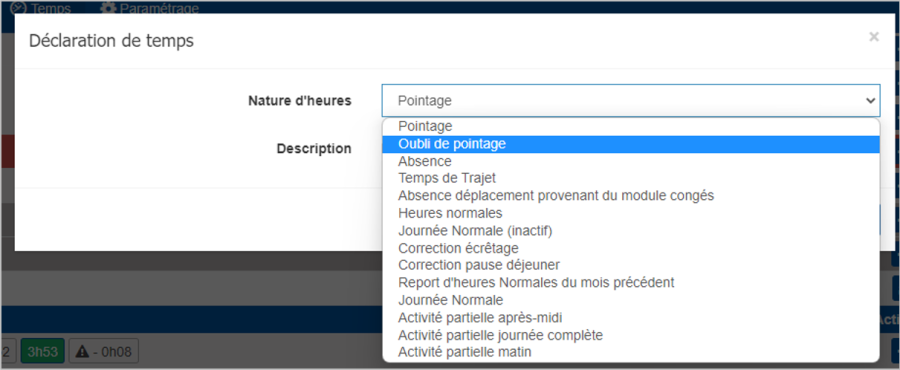Select Absence from the list
The width and height of the screenshot is (900, 370).
pyautogui.click(x=631, y=162)
